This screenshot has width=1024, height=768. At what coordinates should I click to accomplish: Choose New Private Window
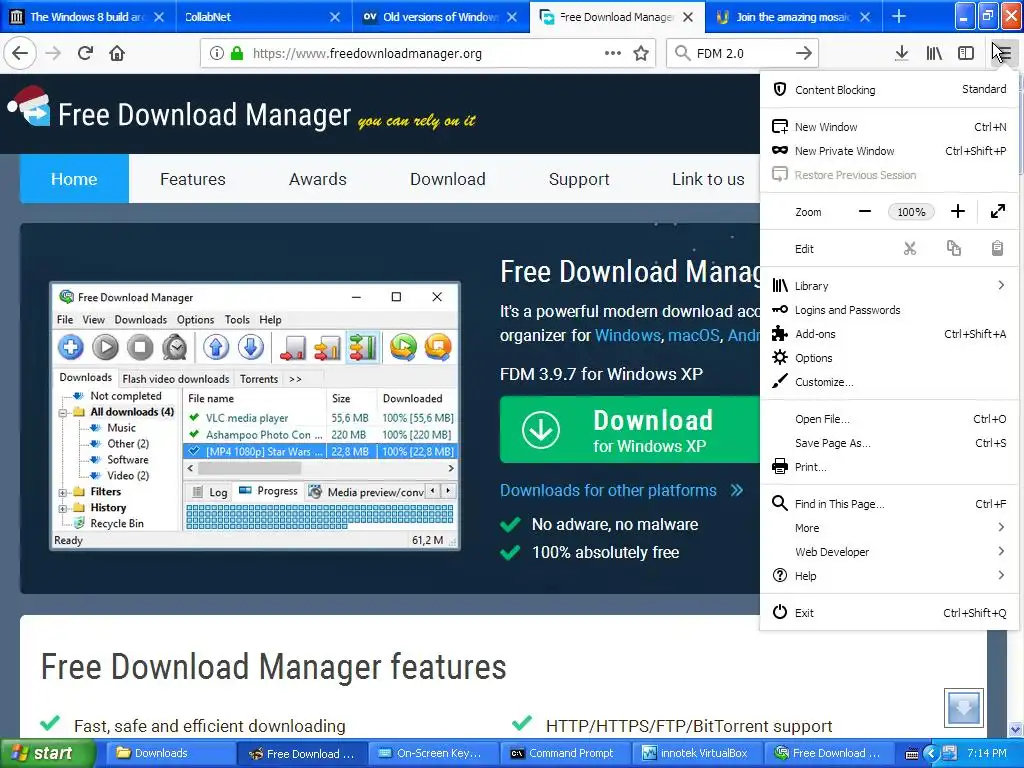tap(889, 151)
